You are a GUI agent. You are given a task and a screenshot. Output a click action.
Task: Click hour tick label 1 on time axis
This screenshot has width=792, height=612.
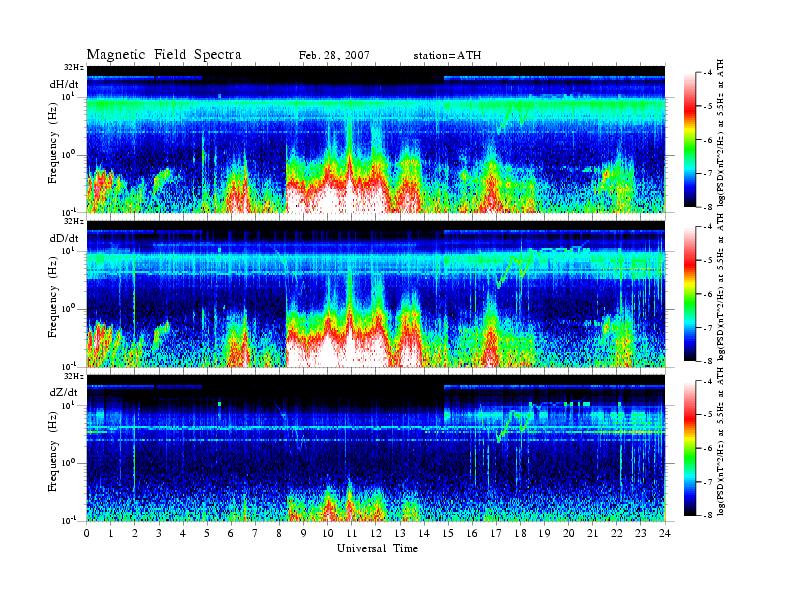point(111,534)
